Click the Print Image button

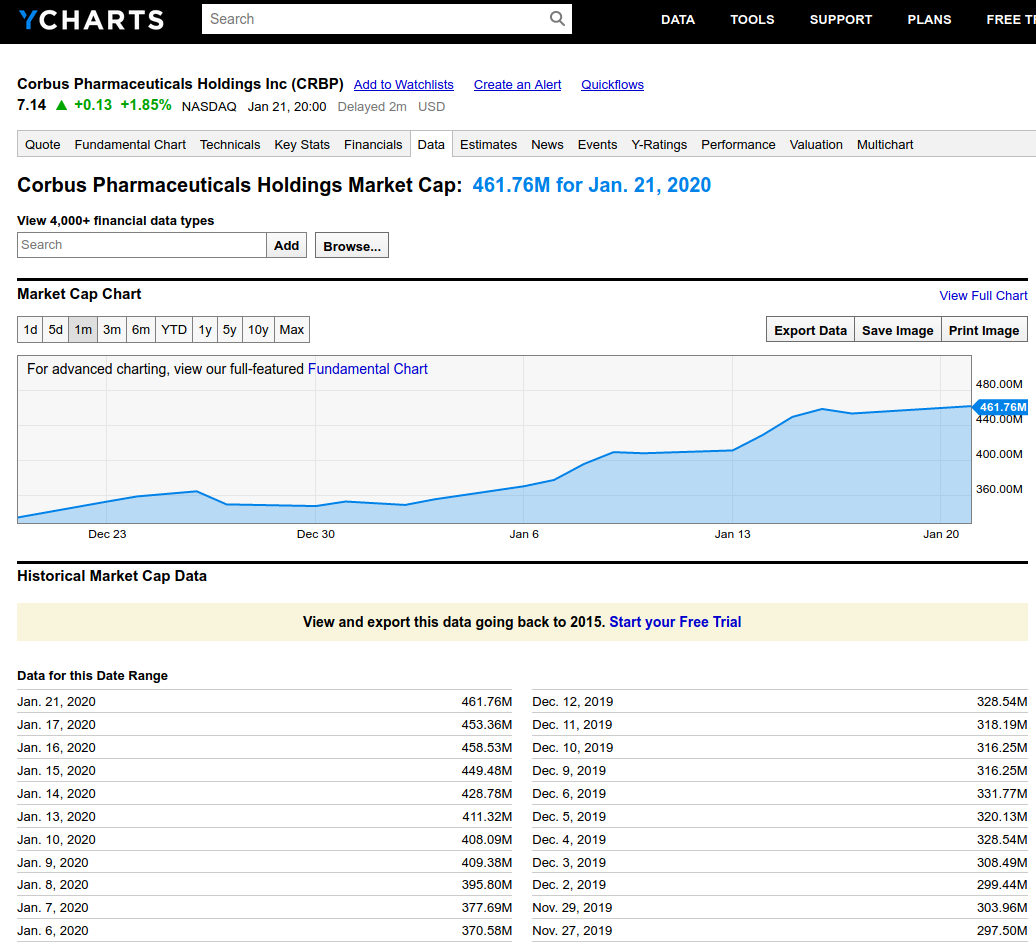[x=984, y=331]
